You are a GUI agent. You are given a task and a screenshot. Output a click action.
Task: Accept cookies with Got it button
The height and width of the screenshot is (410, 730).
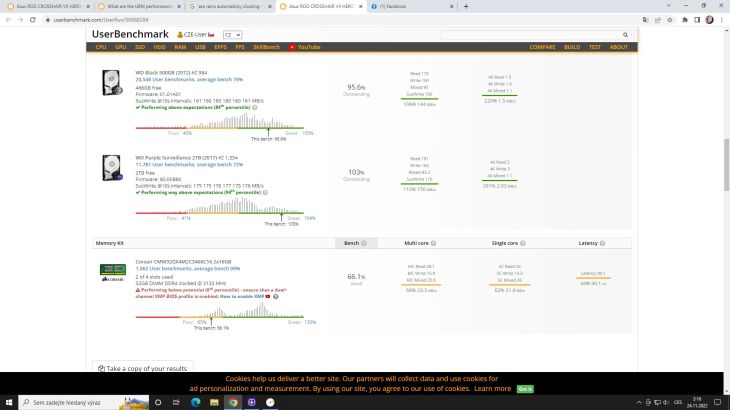pyautogui.click(x=525, y=389)
